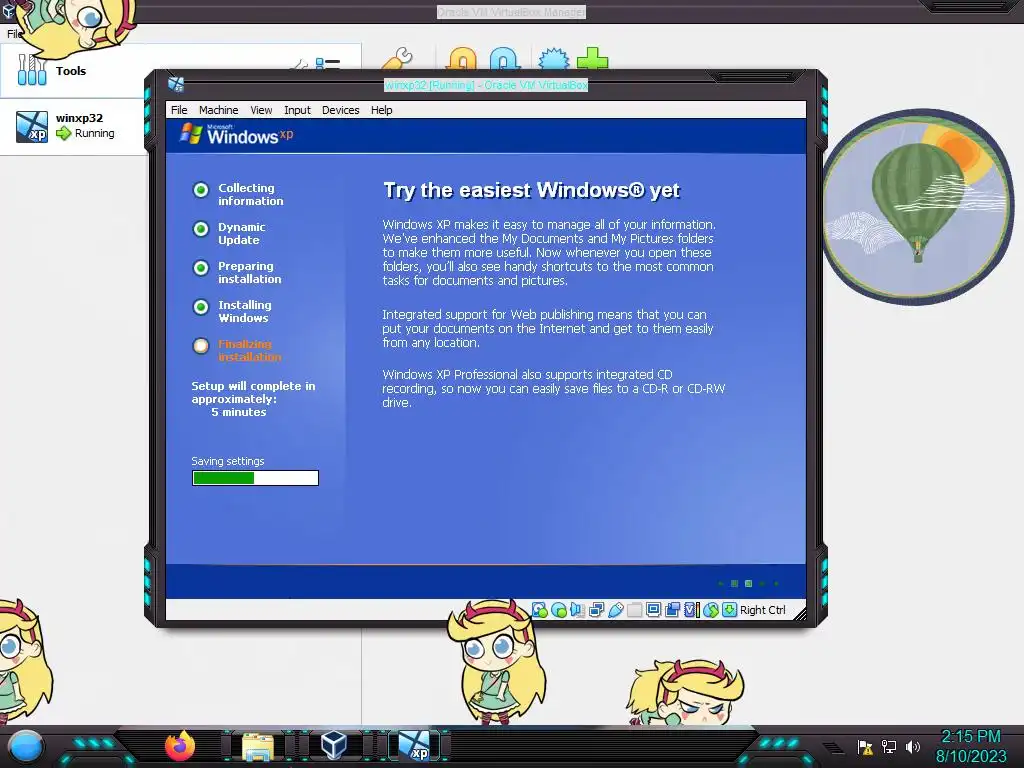
Task: Click the VM window resize grip corner
Action: (799, 613)
